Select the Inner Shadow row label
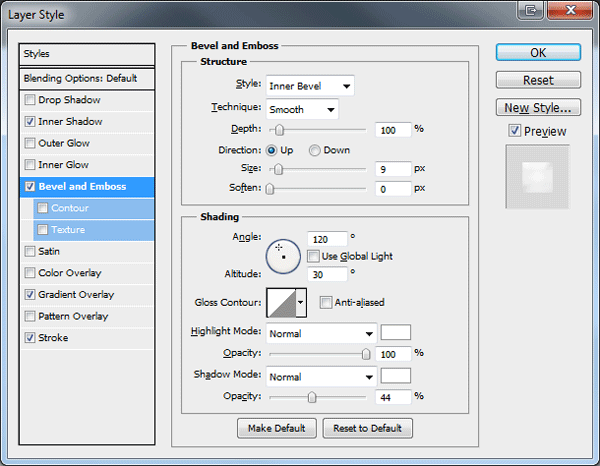Viewport: 600px width, 466px height. [x=70, y=122]
